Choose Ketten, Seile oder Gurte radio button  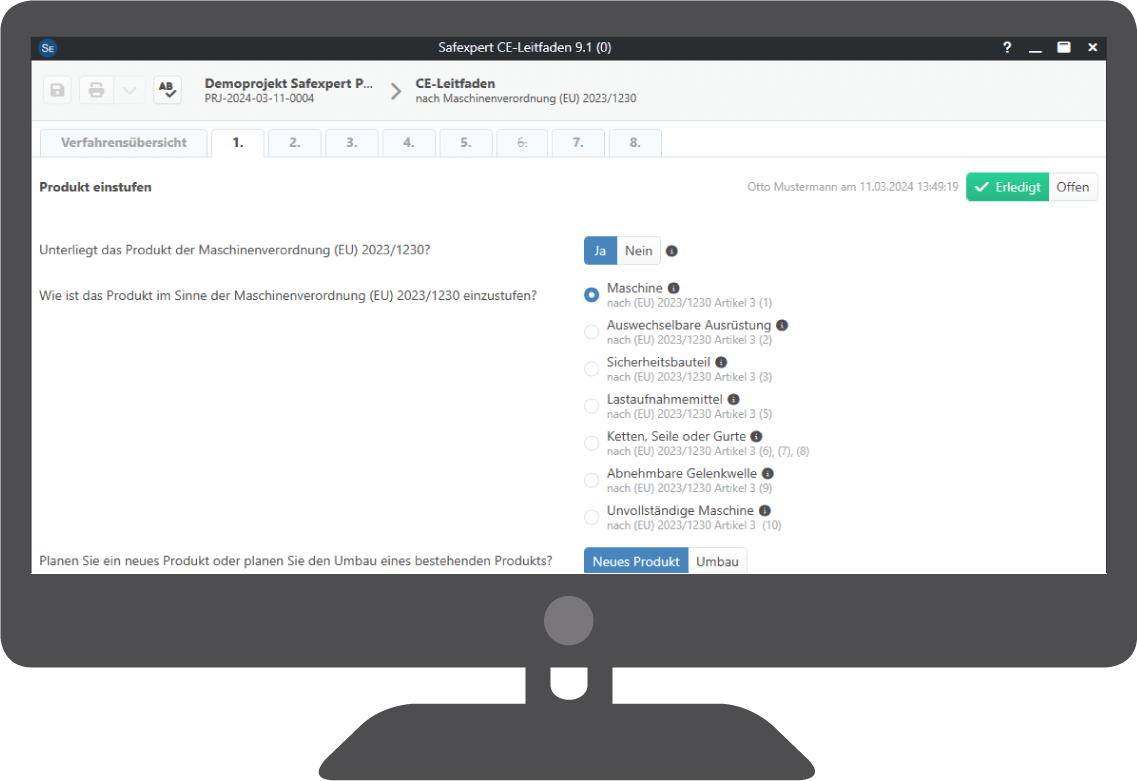[x=591, y=443]
